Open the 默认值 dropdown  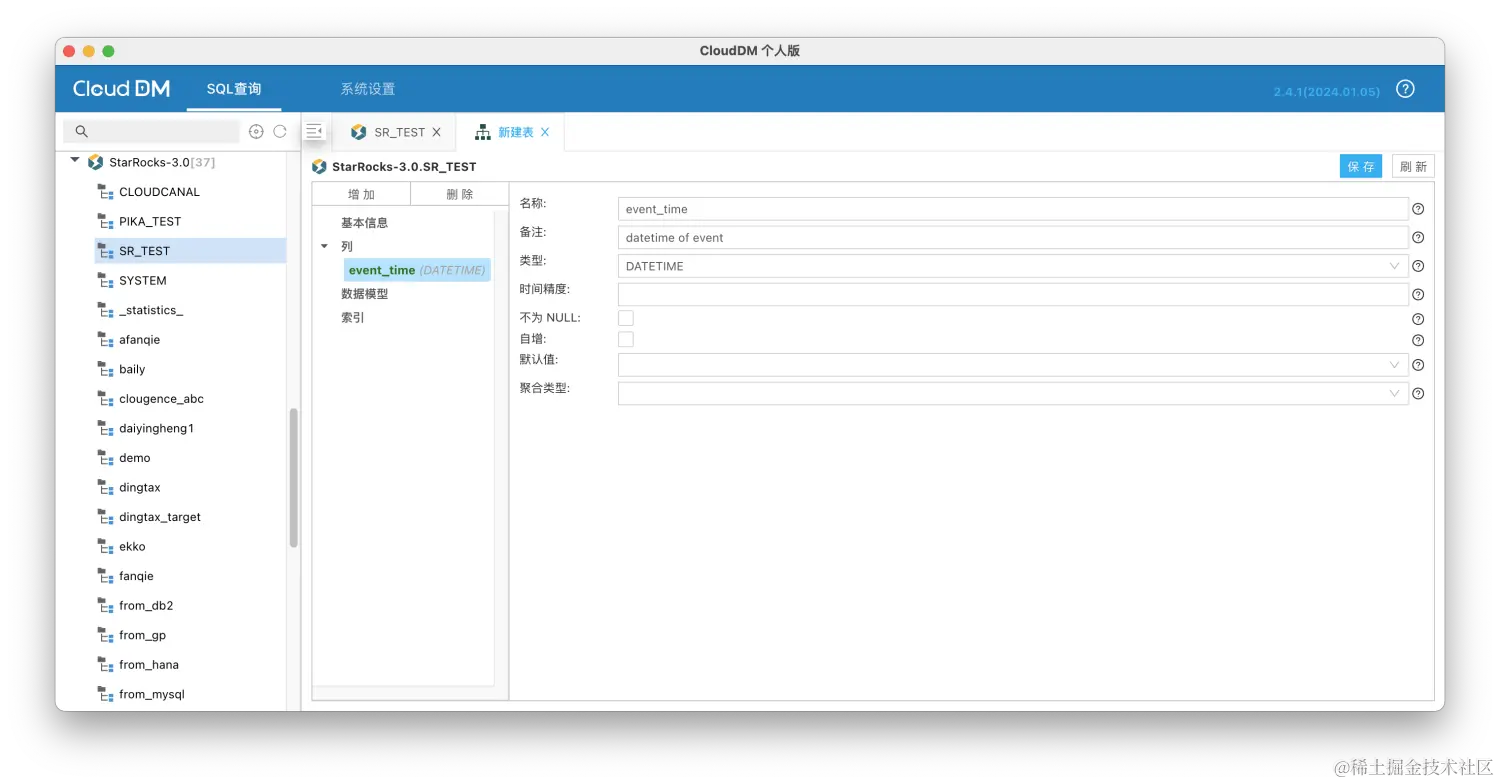coord(1013,365)
